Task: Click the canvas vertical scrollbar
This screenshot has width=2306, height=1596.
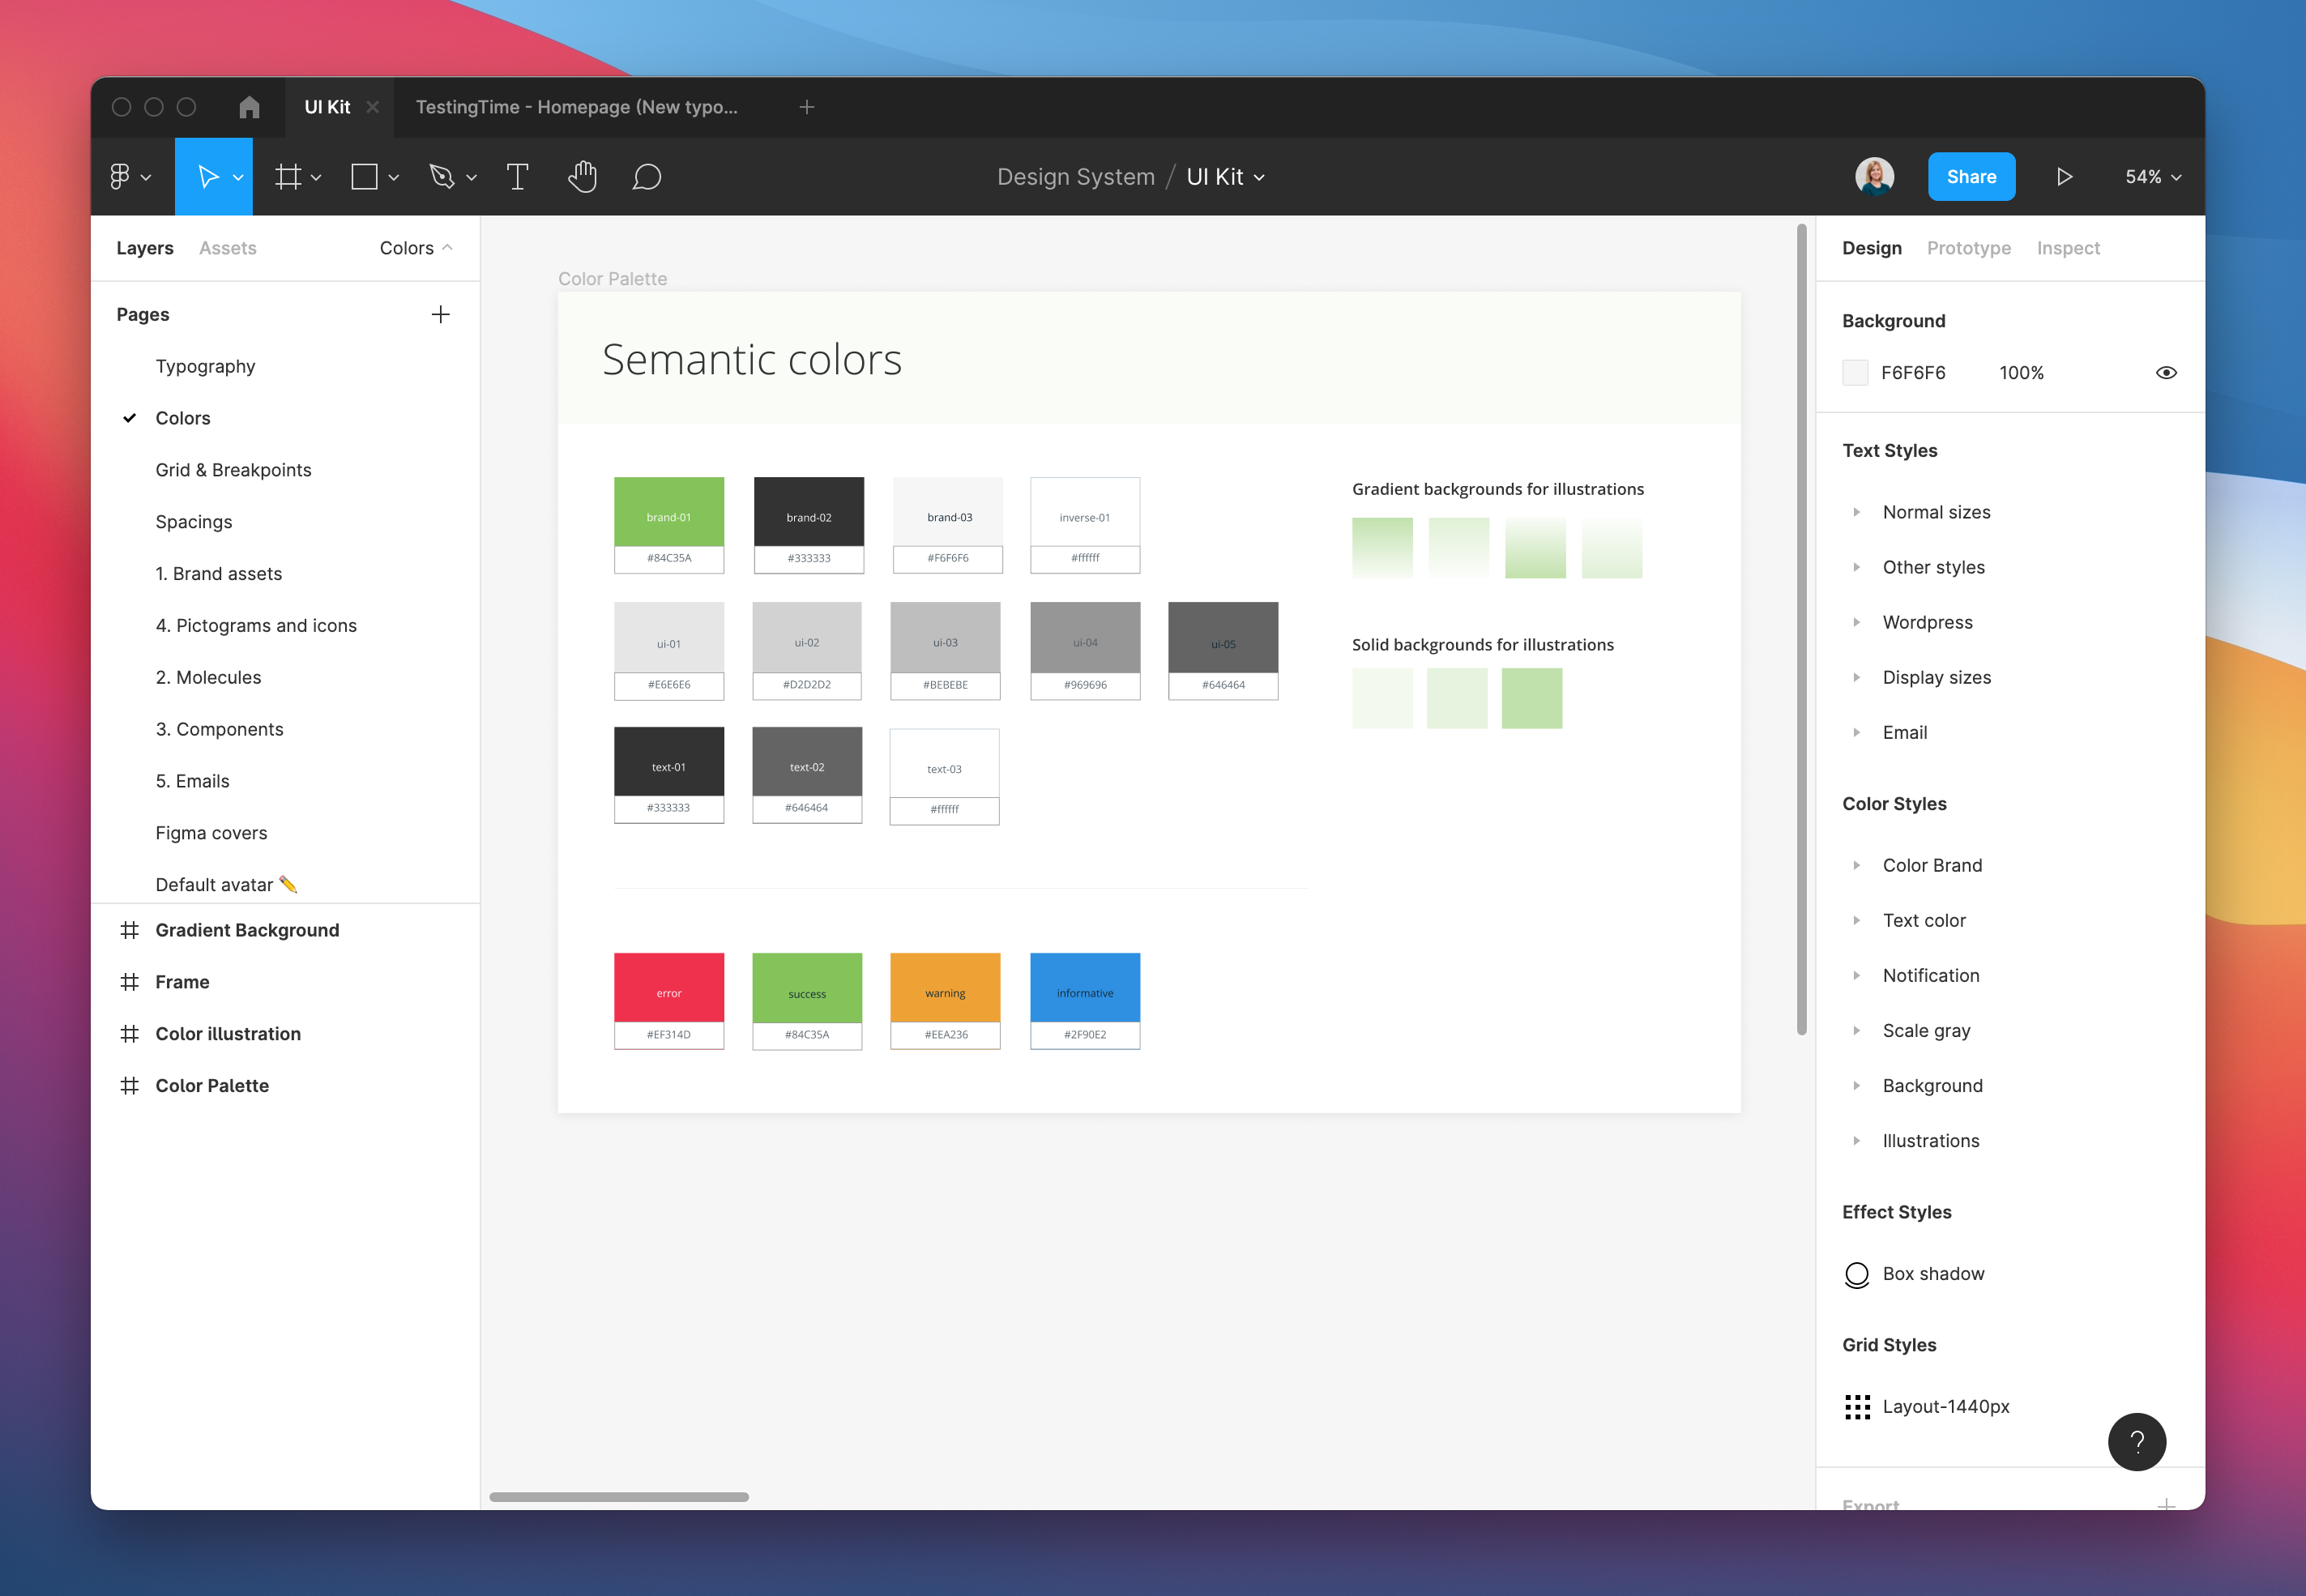Action: coord(1802,630)
